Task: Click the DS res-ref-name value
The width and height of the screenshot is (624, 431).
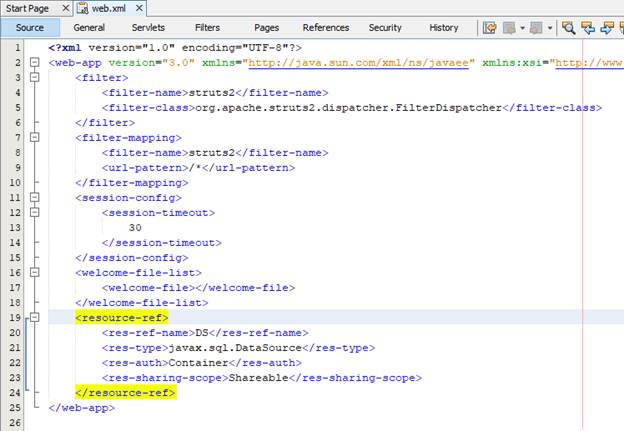Action: [x=202, y=333]
